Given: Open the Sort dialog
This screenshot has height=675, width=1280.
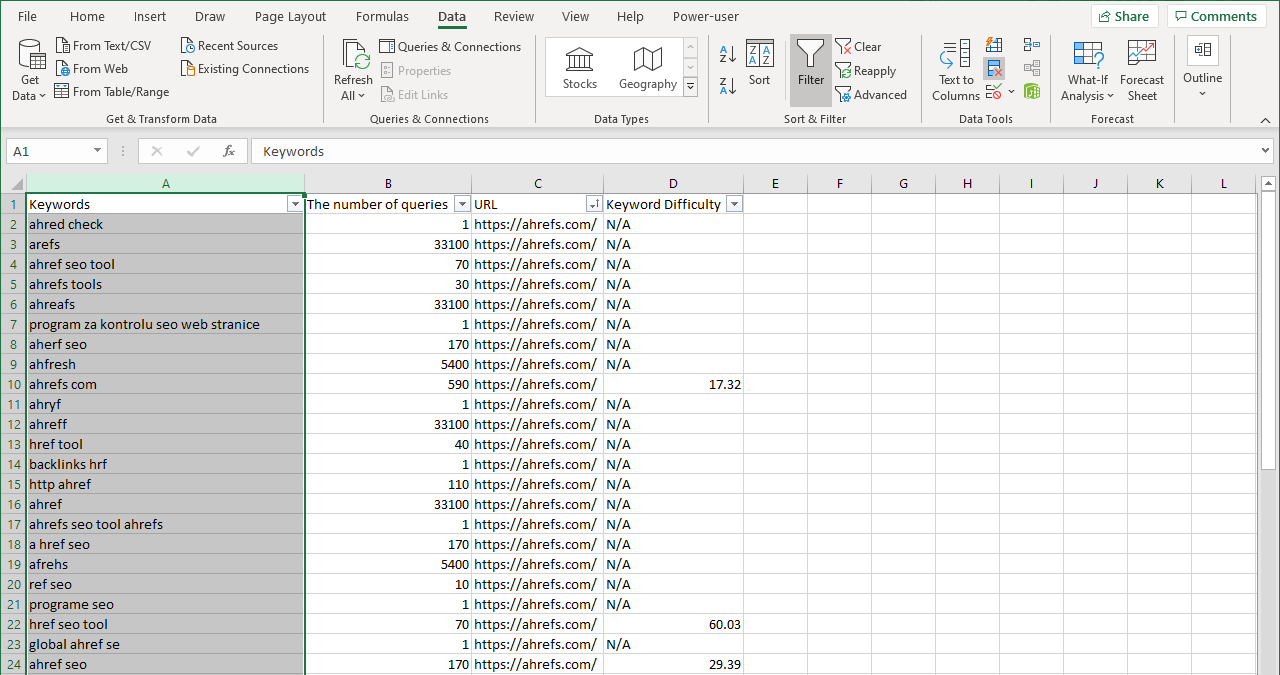Looking at the screenshot, I should coord(760,63).
